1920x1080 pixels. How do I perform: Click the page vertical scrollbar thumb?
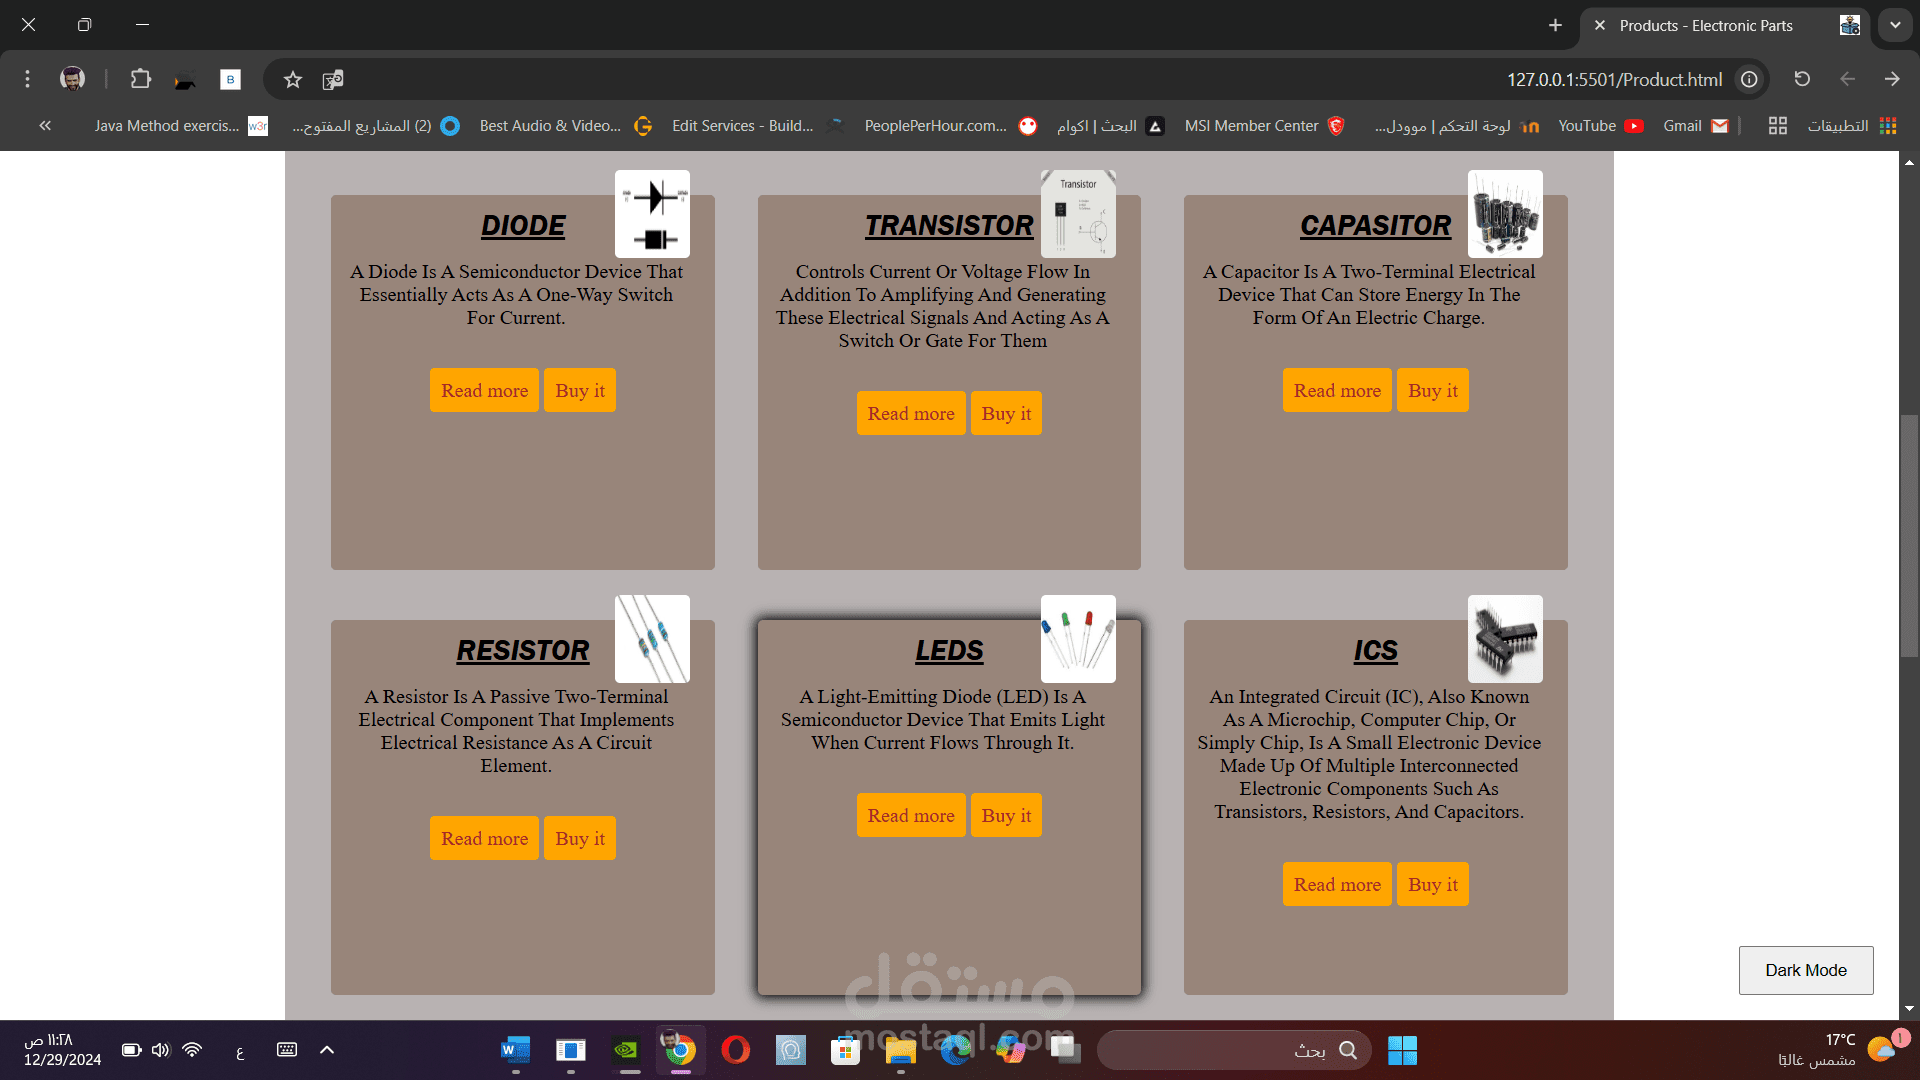[x=1909, y=535]
